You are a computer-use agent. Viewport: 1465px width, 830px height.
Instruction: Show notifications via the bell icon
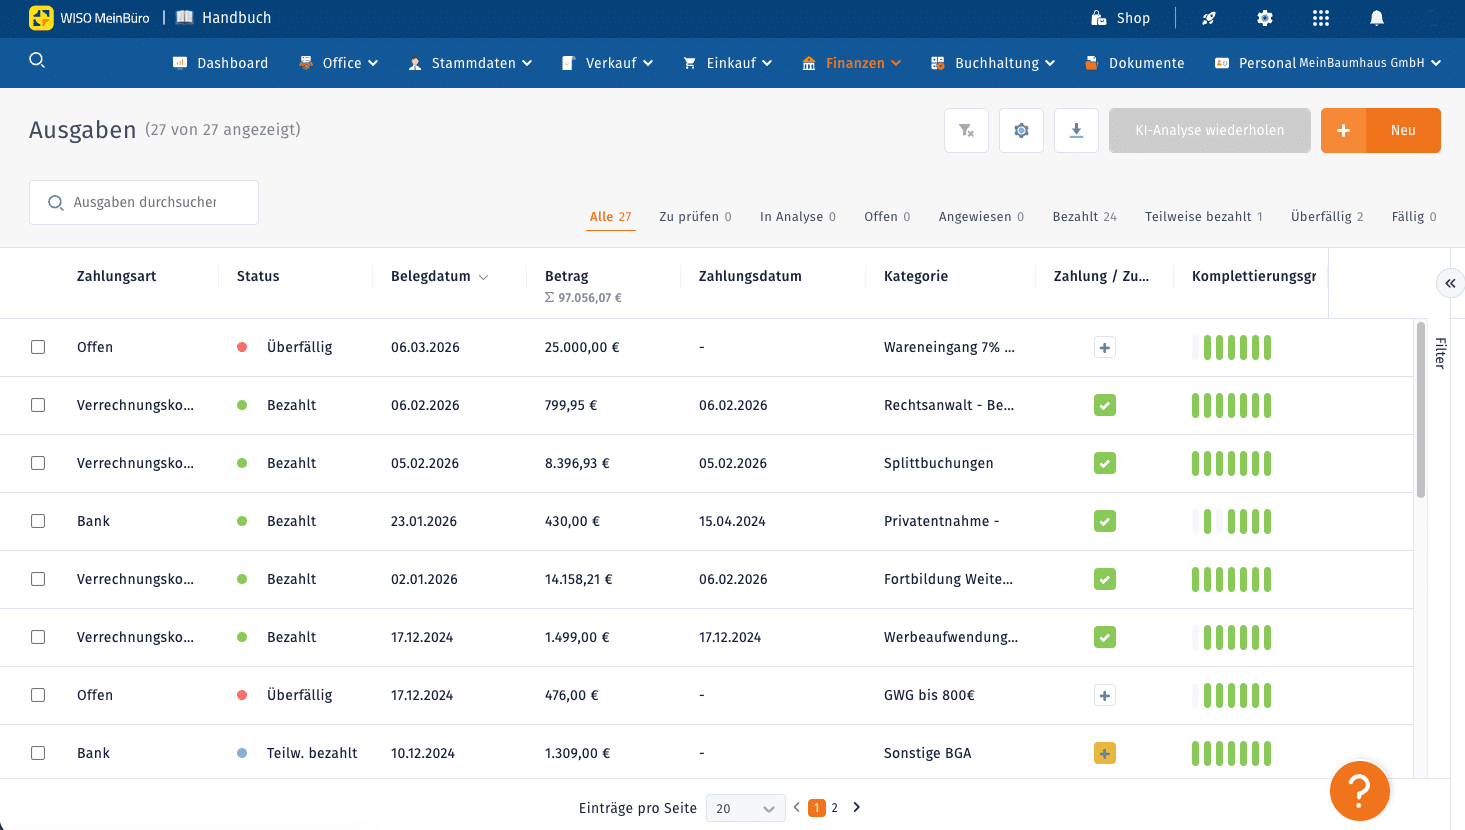[x=1377, y=18]
